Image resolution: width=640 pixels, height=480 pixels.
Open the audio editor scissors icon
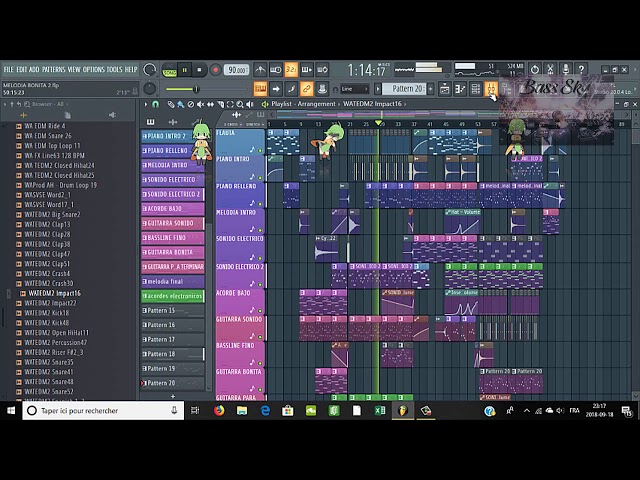[x=550, y=70]
